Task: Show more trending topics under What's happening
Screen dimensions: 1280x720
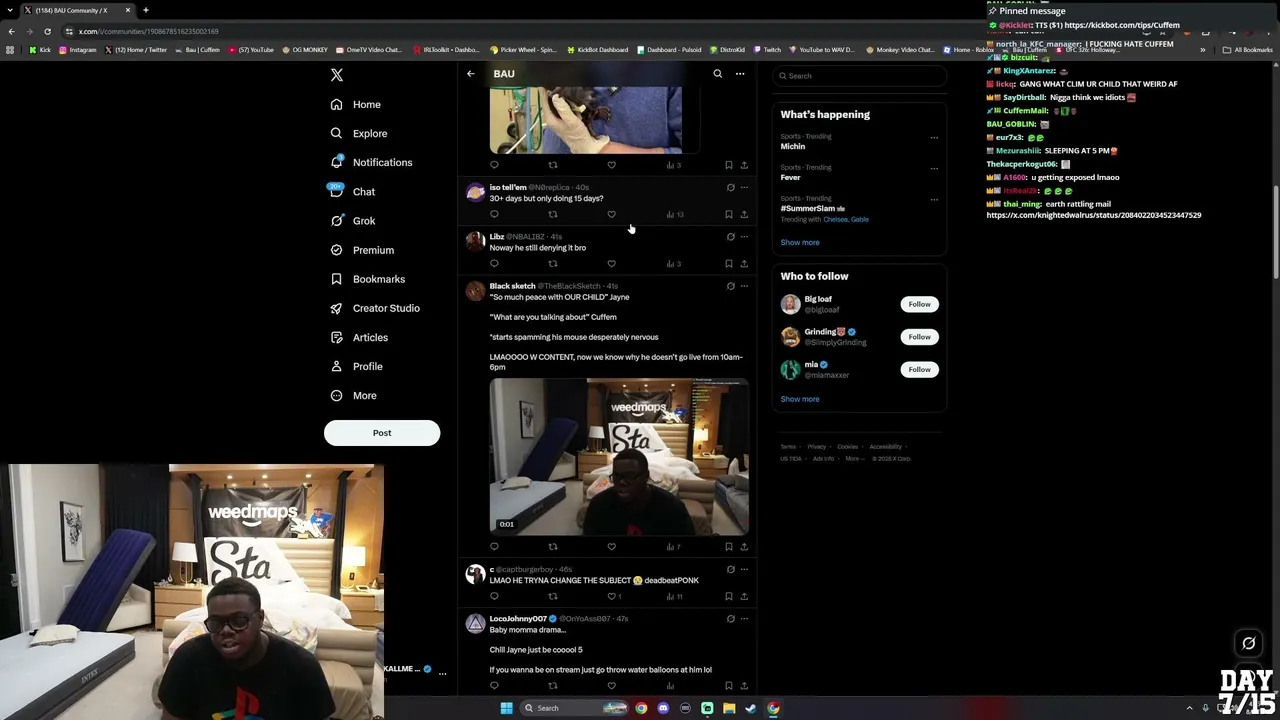Action: (x=800, y=242)
